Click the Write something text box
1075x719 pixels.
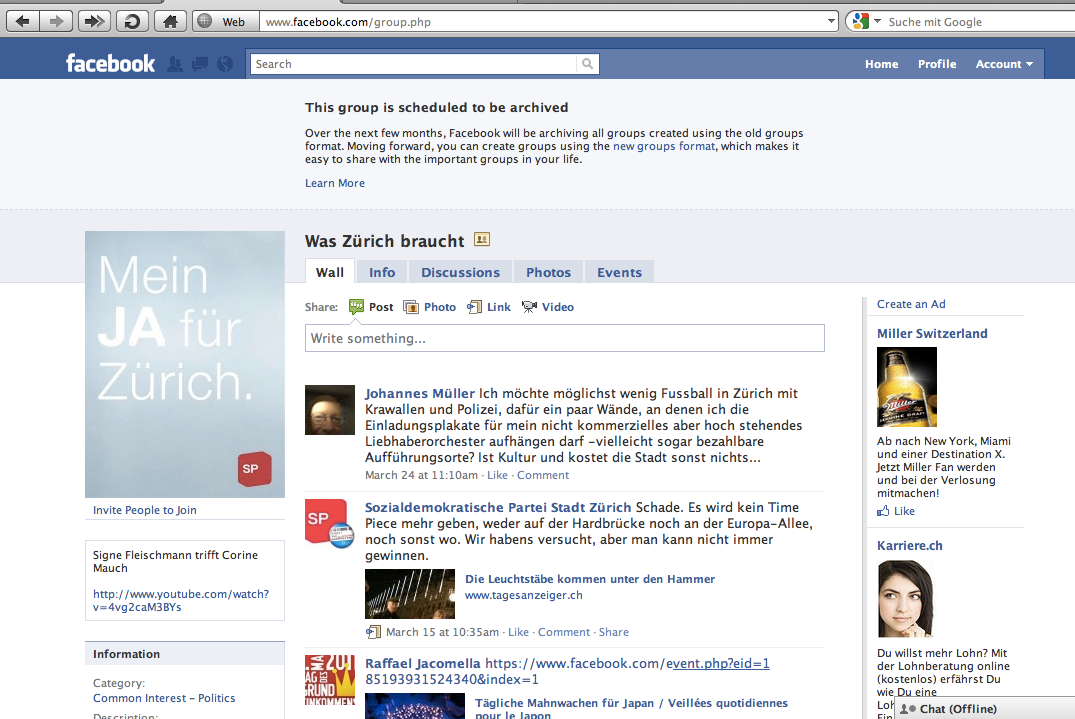coord(564,338)
